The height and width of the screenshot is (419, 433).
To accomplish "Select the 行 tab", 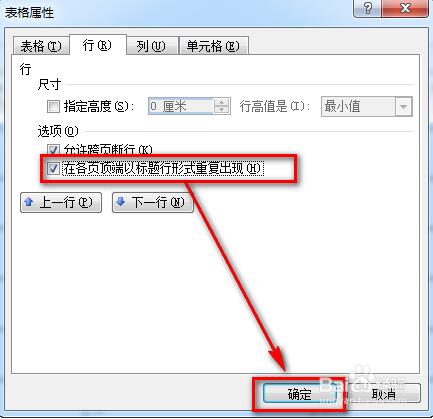I will point(98,45).
